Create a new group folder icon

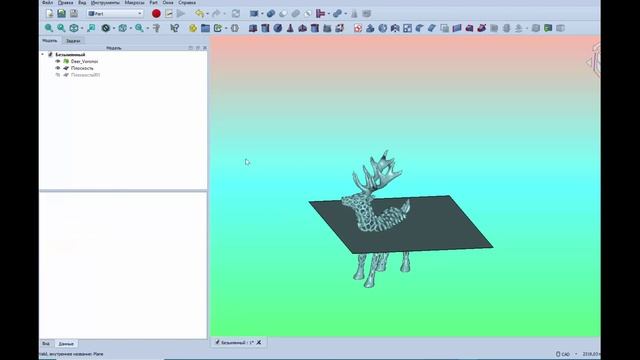pos(205,28)
